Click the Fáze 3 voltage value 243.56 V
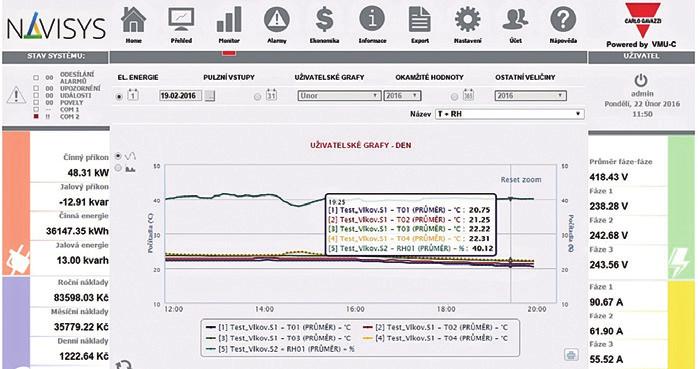Viewport: 698px width, 369px height. pyautogui.click(x=609, y=265)
